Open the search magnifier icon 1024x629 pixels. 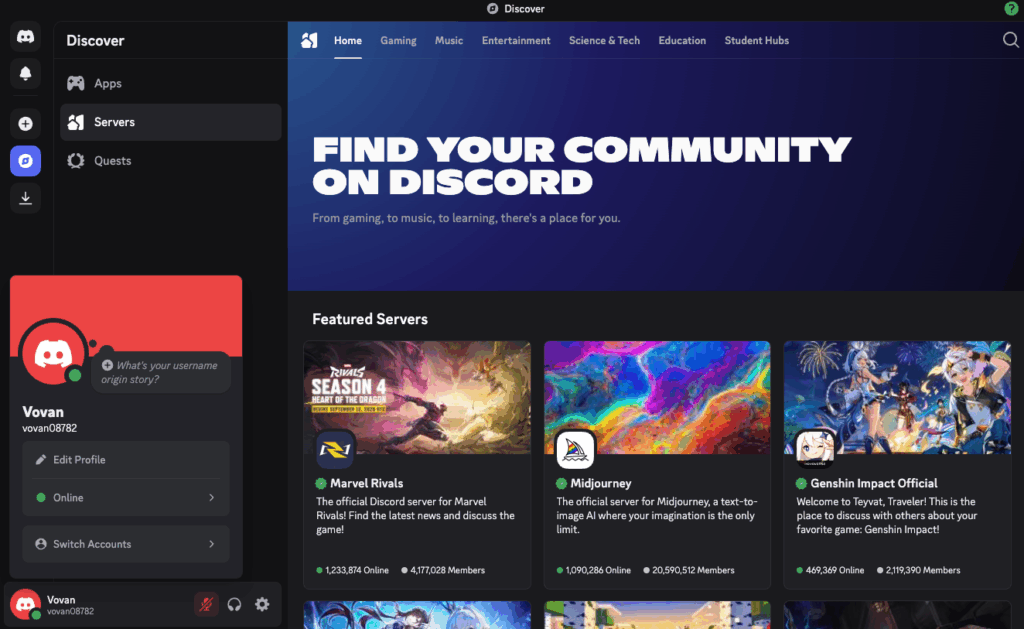1010,40
